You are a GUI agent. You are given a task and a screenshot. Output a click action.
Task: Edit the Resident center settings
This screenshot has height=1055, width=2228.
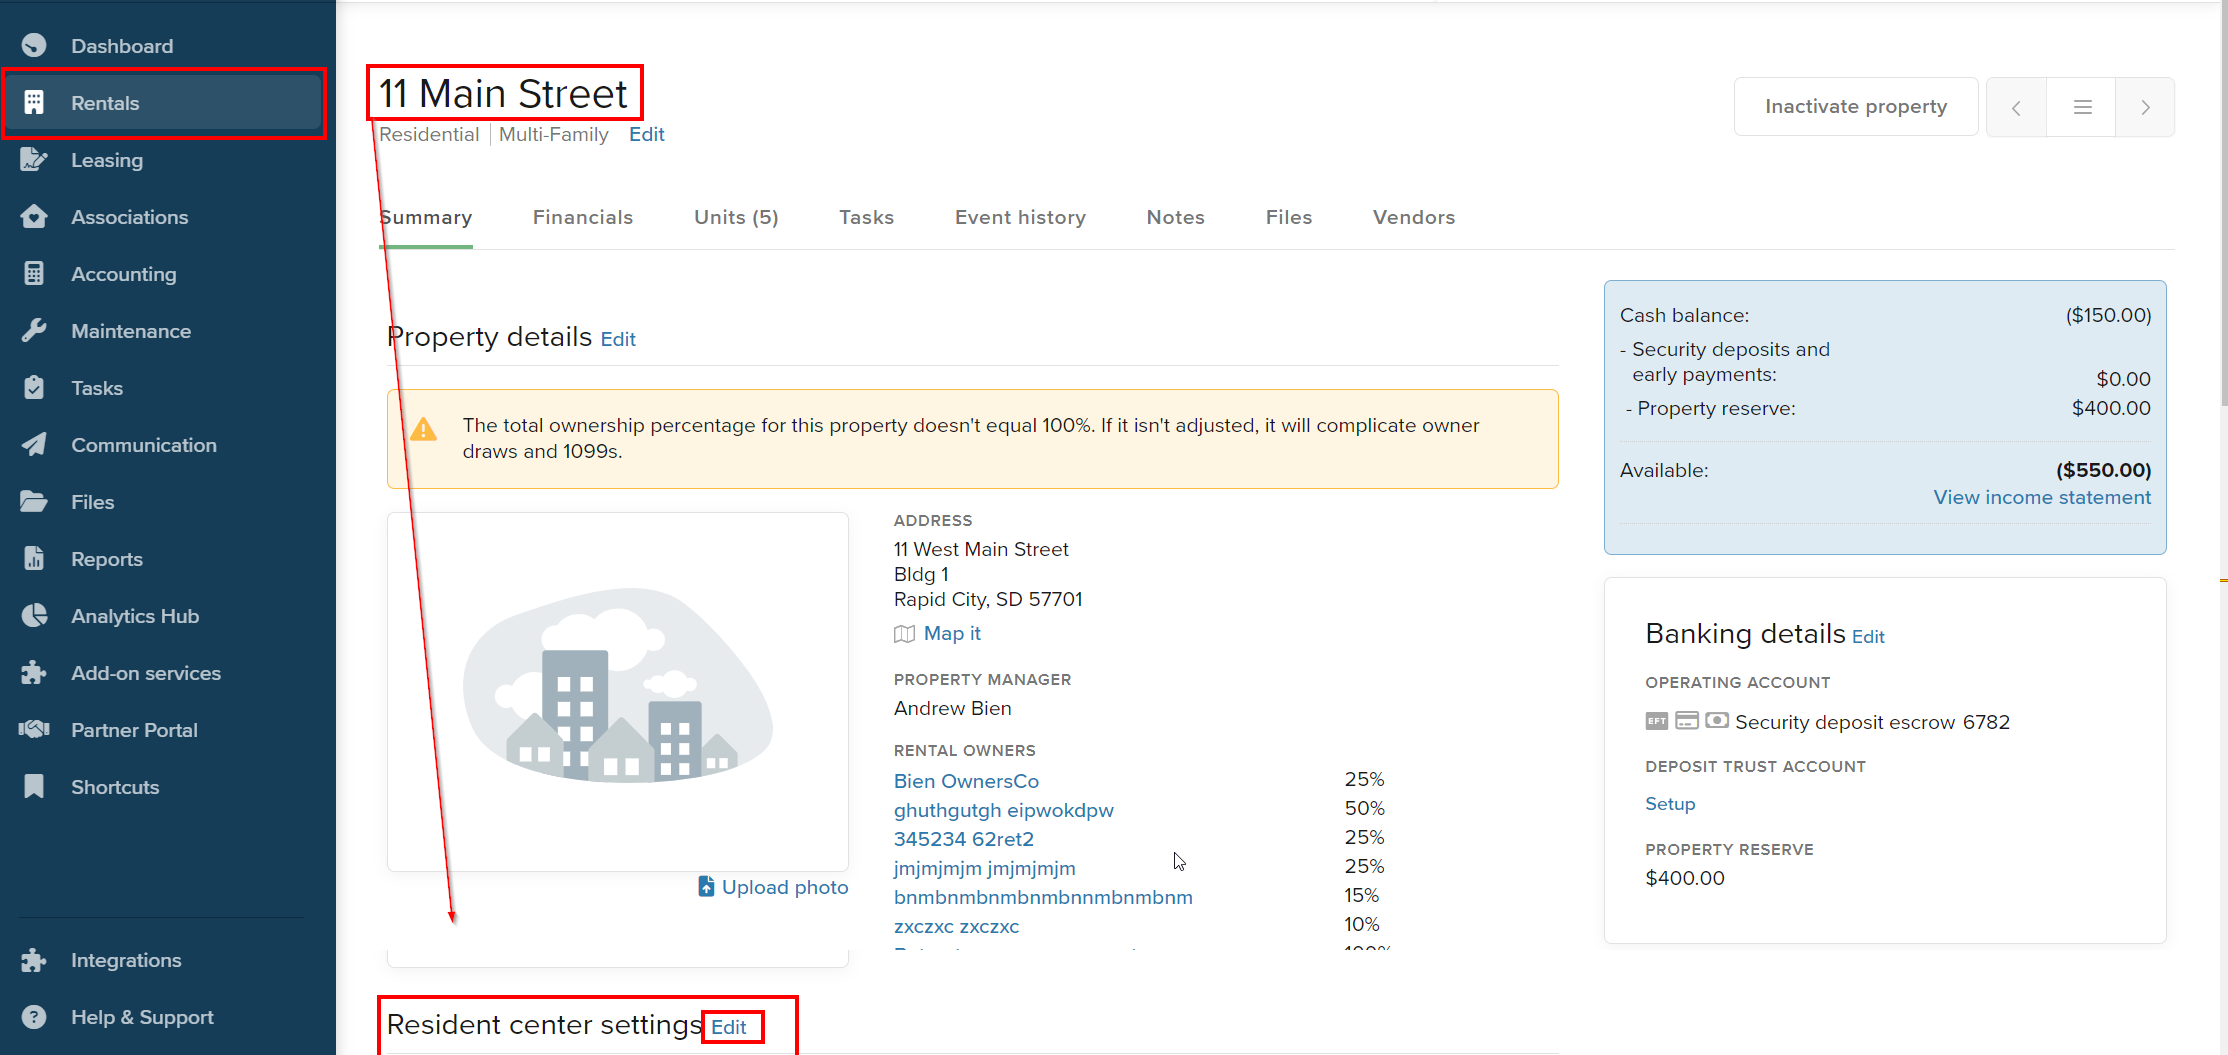(729, 1027)
